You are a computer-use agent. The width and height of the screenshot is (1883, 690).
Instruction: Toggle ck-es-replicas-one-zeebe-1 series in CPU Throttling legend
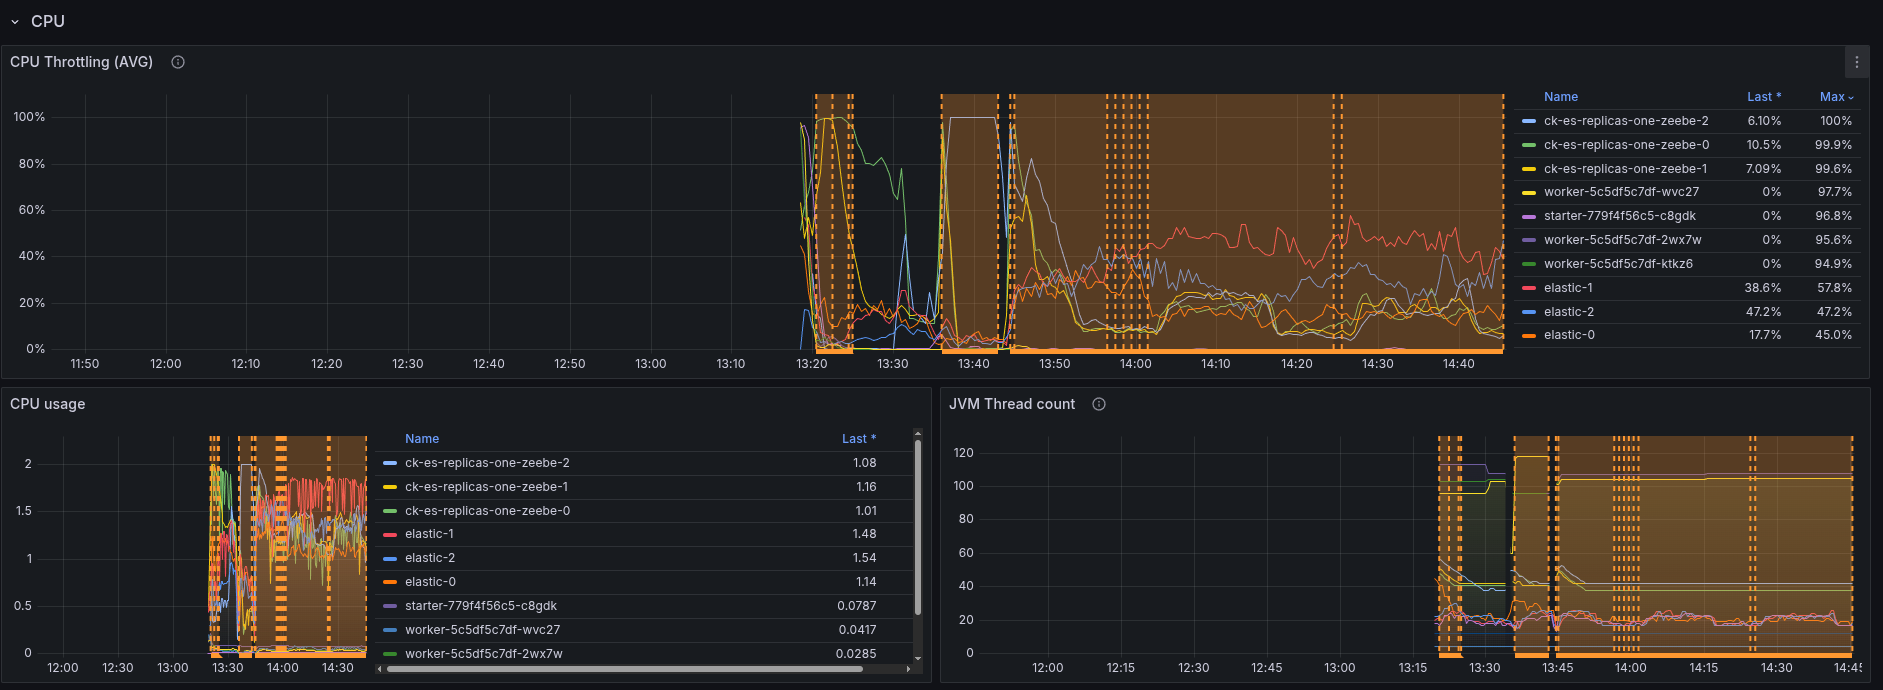pyautogui.click(x=1625, y=169)
